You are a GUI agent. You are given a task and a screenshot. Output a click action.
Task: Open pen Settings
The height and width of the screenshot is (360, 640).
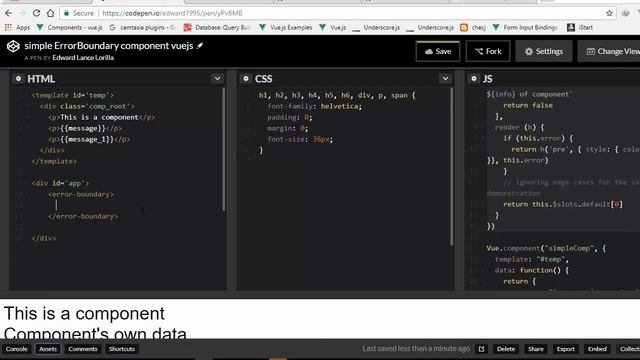[544, 51]
